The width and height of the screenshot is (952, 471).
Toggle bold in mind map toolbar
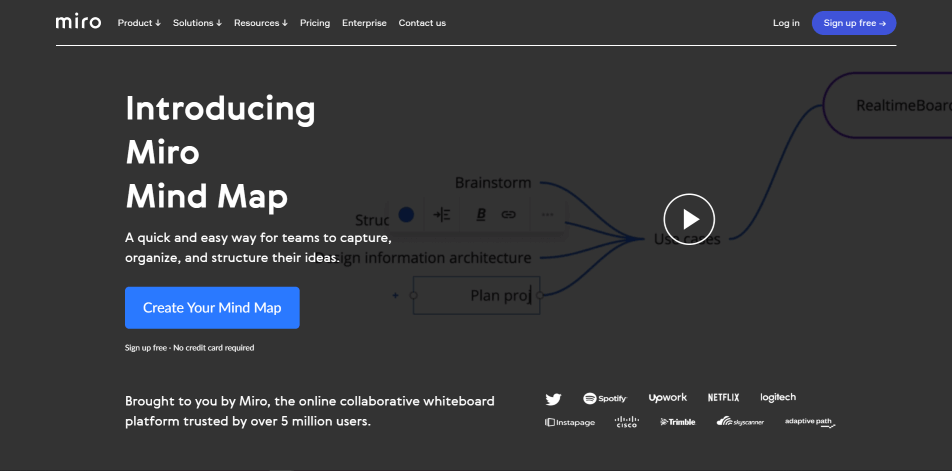pyautogui.click(x=481, y=214)
